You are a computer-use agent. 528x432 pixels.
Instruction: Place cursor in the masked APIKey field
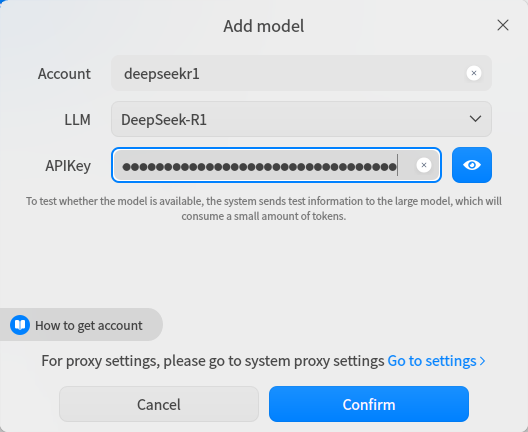(x=276, y=165)
